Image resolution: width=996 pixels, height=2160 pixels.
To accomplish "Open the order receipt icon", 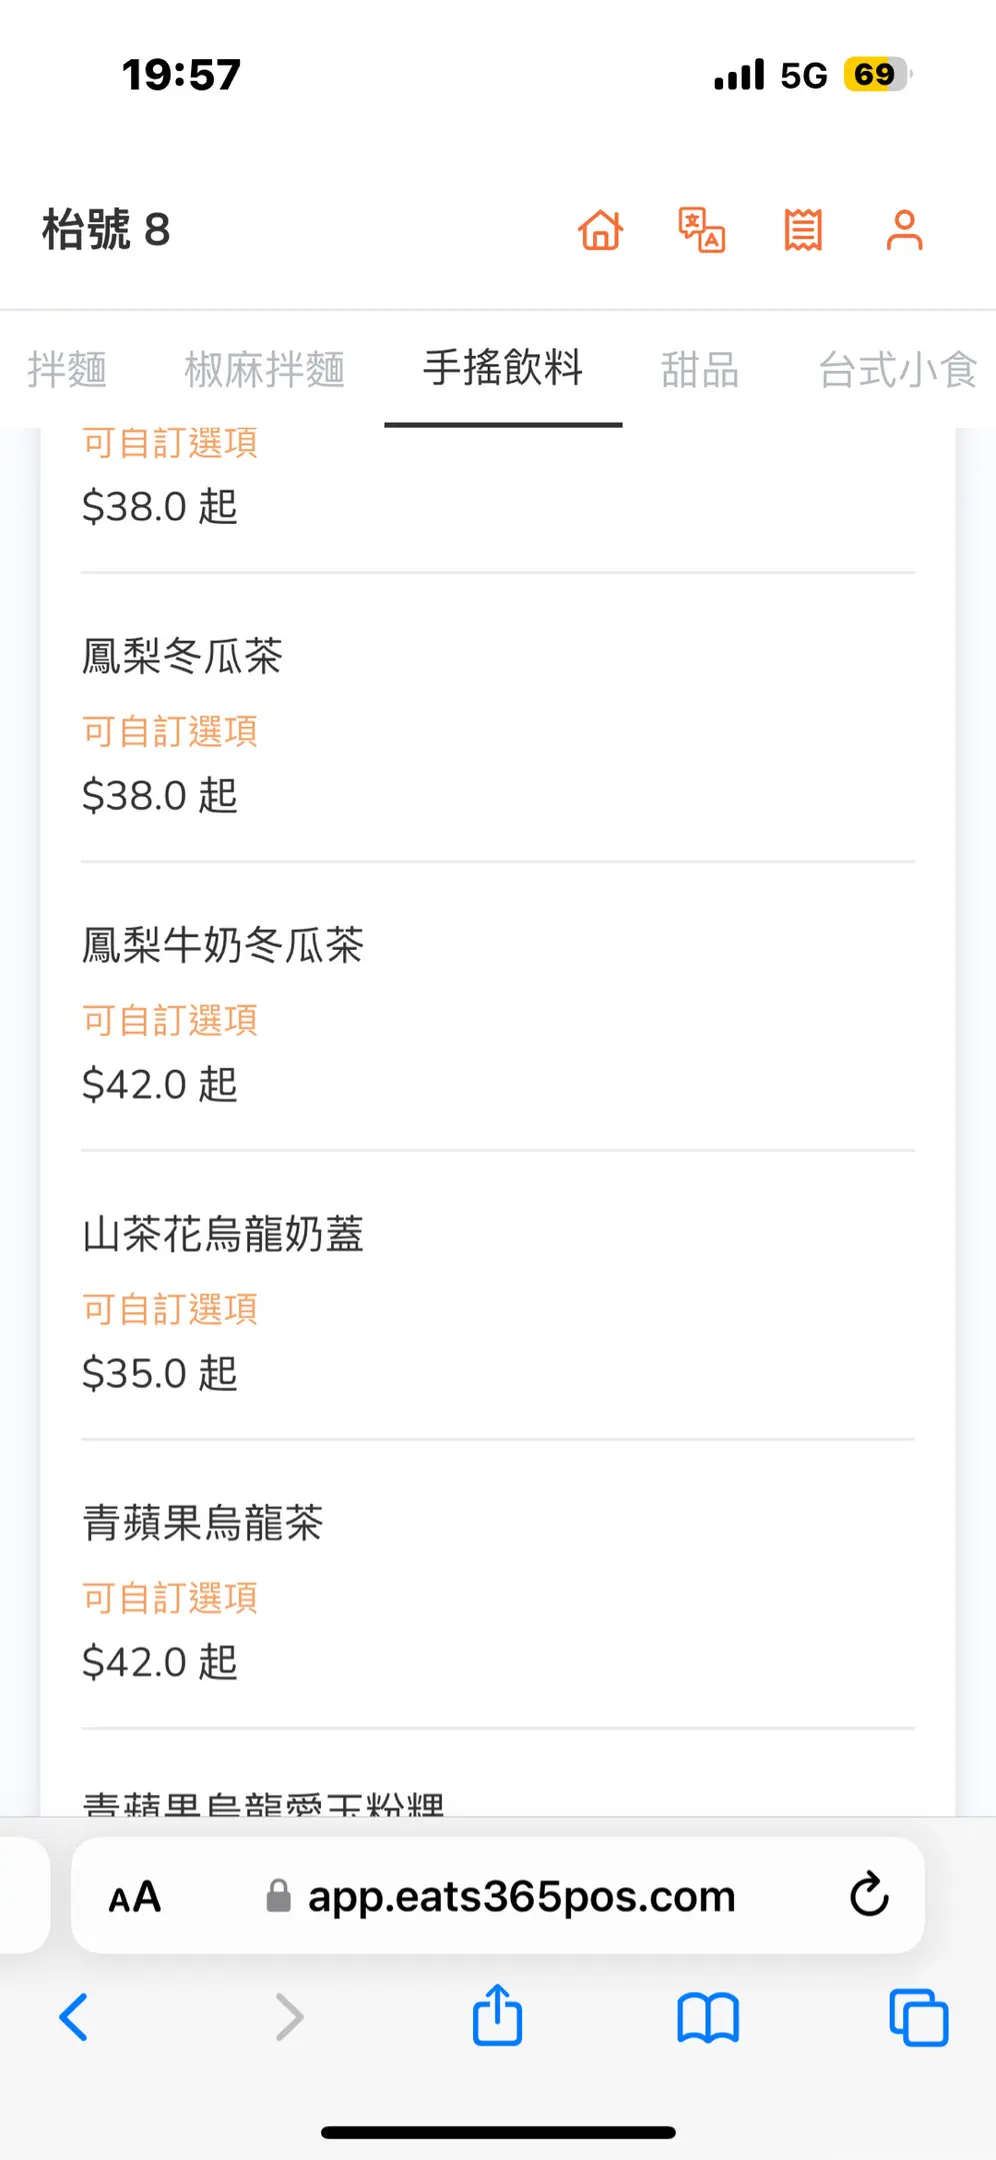I will [x=803, y=230].
